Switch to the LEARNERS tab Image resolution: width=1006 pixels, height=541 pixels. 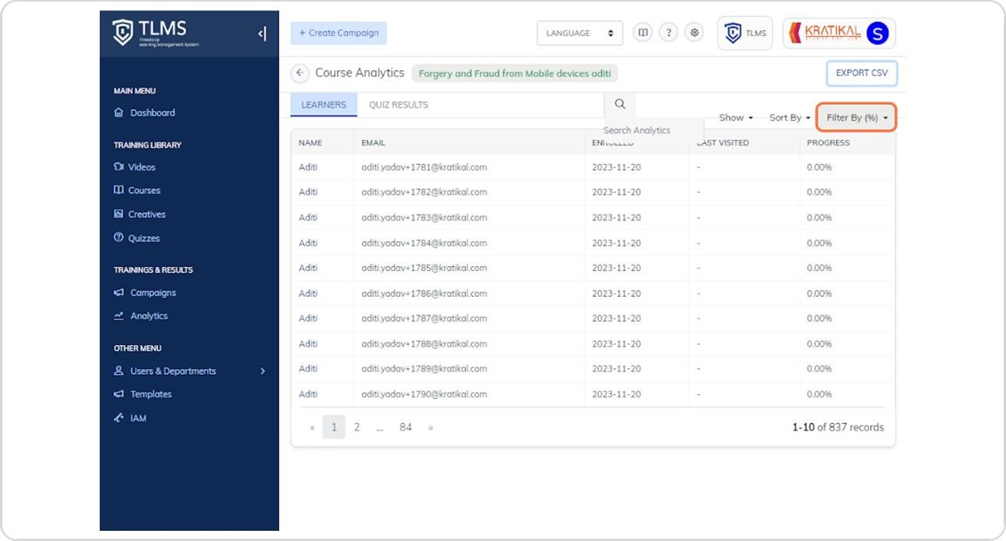(x=323, y=105)
